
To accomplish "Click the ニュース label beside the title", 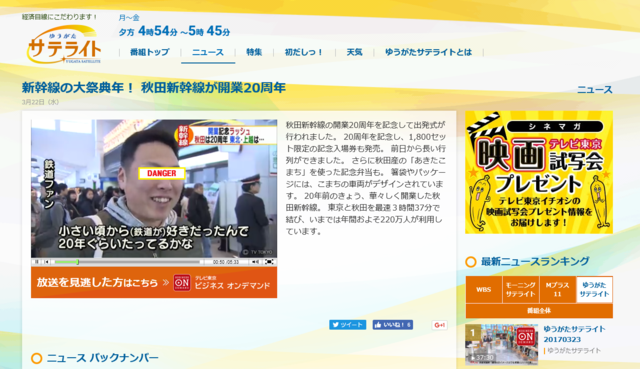I will point(595,89).
